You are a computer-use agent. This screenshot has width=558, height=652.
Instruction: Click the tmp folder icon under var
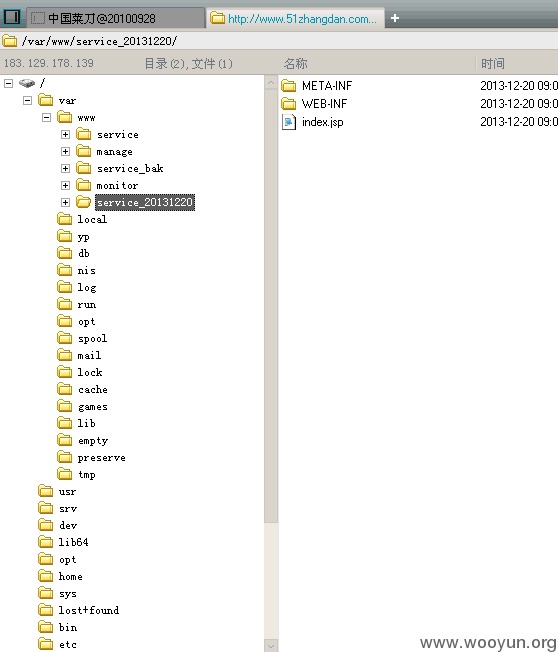64,474
